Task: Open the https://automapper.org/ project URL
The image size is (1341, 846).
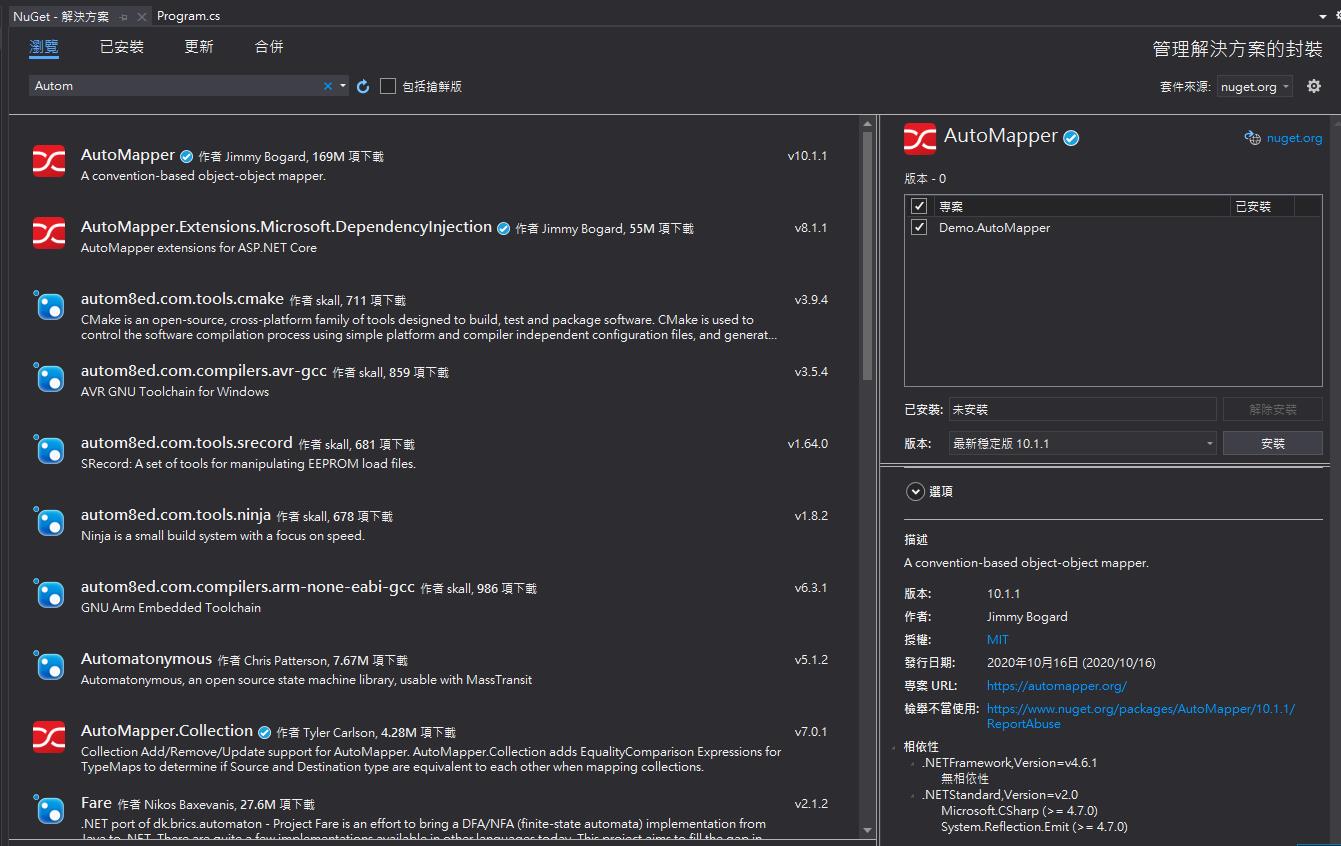Action: pyautogui.click(x=1056, y=685)
